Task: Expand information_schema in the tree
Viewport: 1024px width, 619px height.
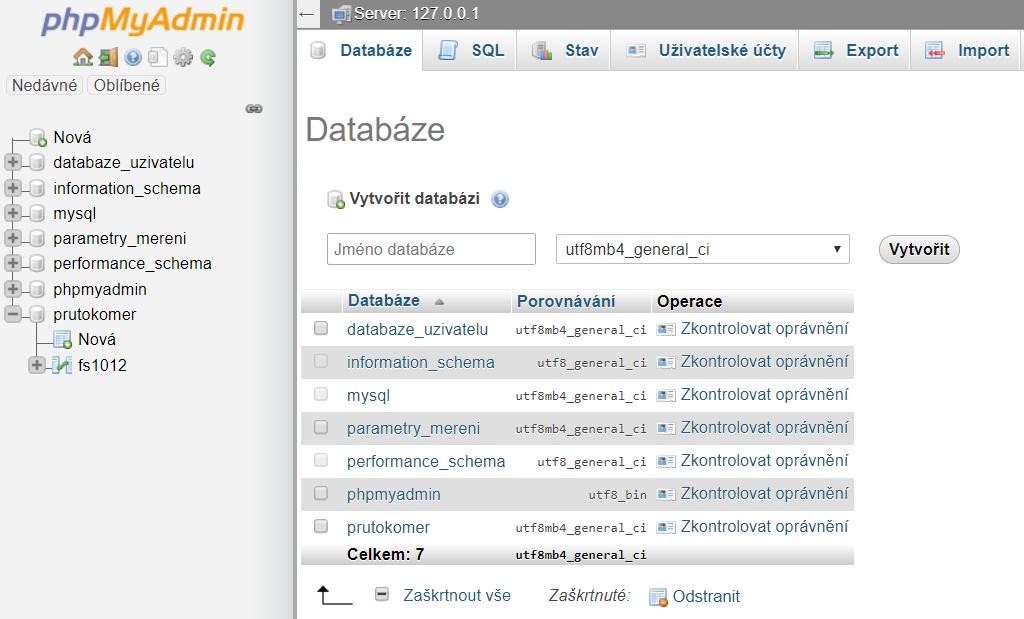Action: pos(13,187)
